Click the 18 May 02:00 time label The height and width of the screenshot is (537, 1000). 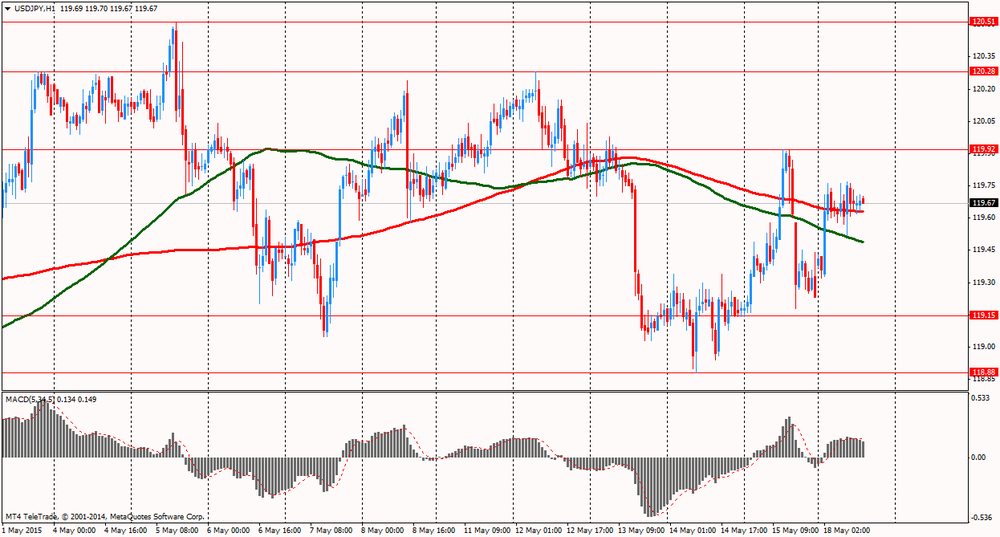847,530
